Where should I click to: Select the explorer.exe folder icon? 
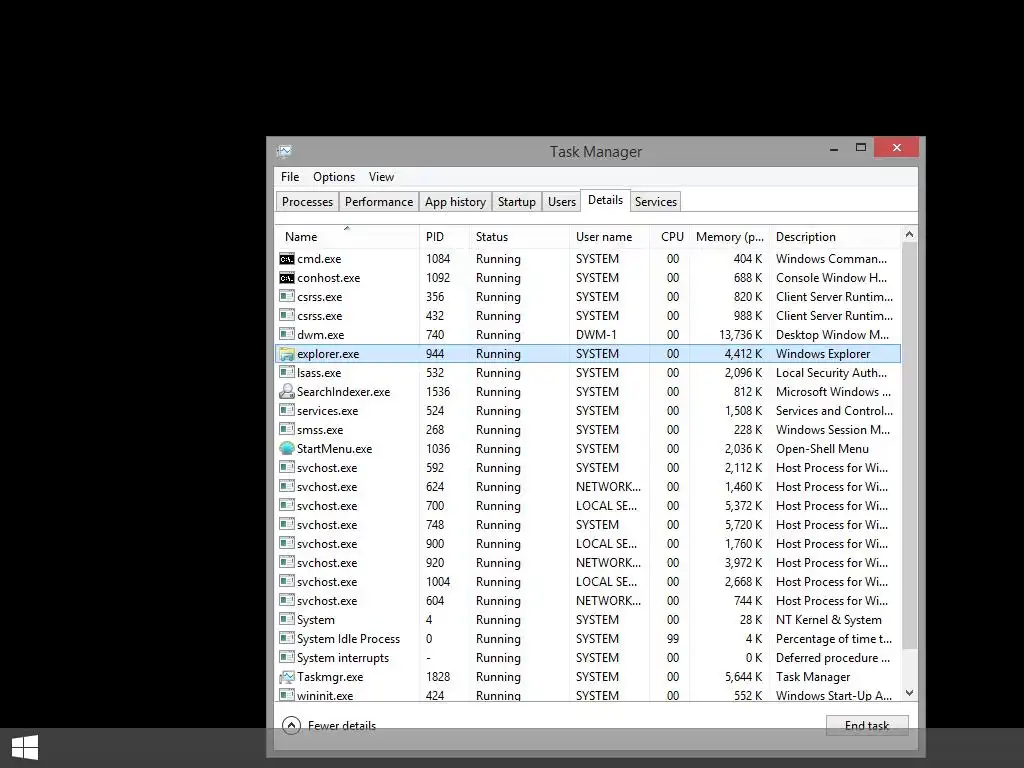(287, 354)
